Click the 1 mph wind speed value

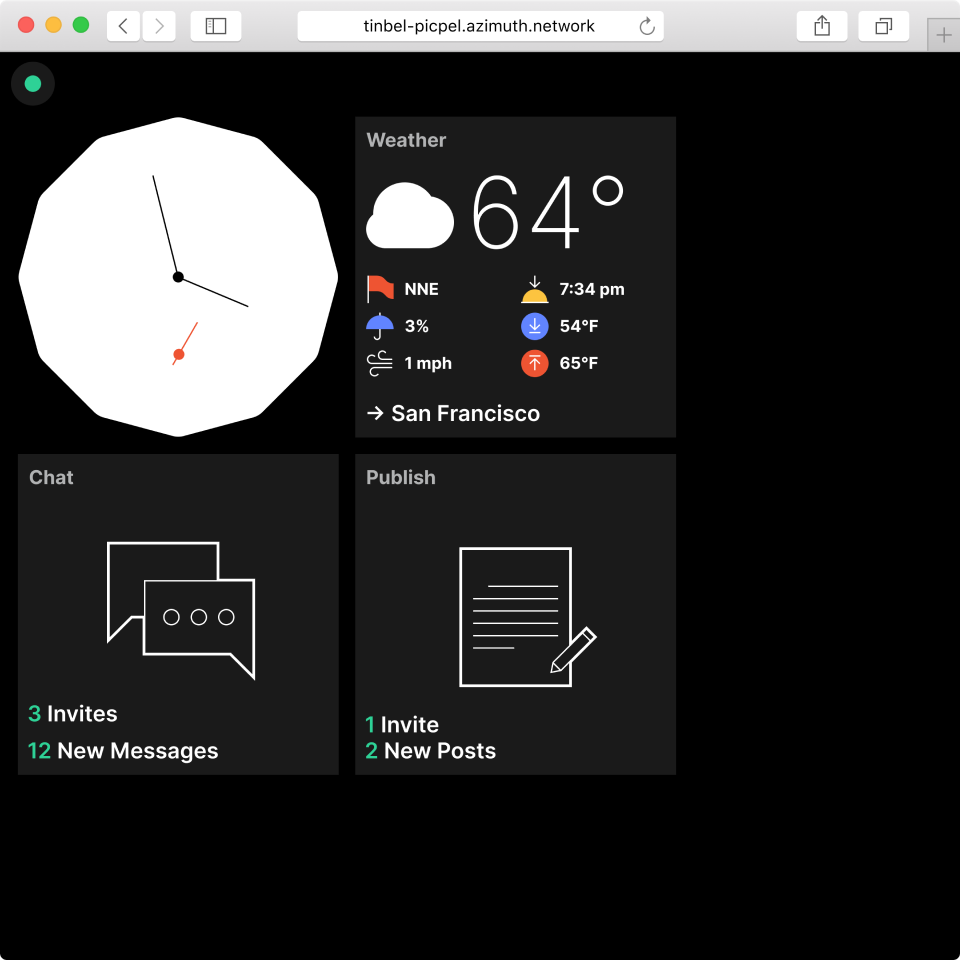click(x=428, y=363)
